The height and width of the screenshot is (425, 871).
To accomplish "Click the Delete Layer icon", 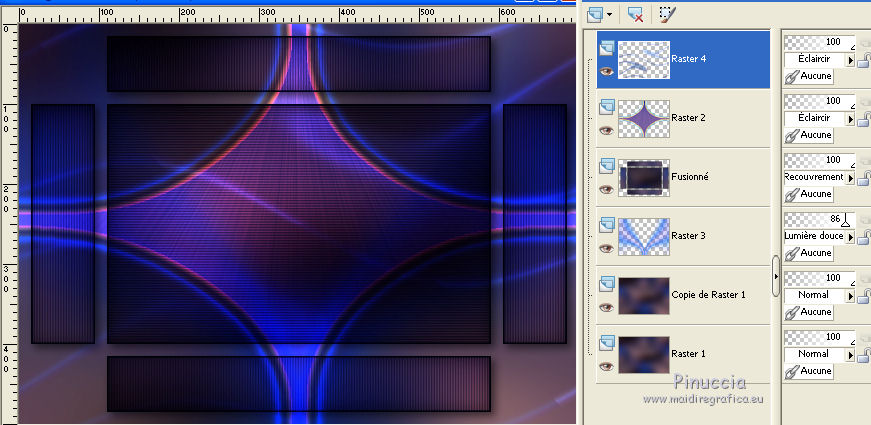I will (635, 14).
